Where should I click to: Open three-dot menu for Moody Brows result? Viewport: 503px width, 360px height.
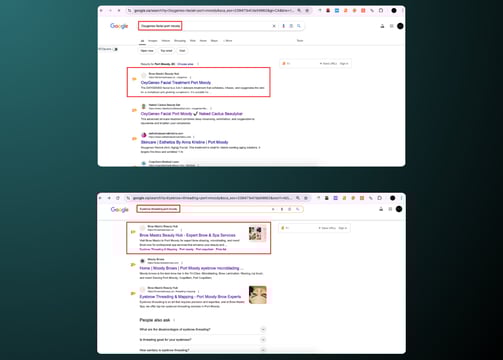(x=182, y=263)
